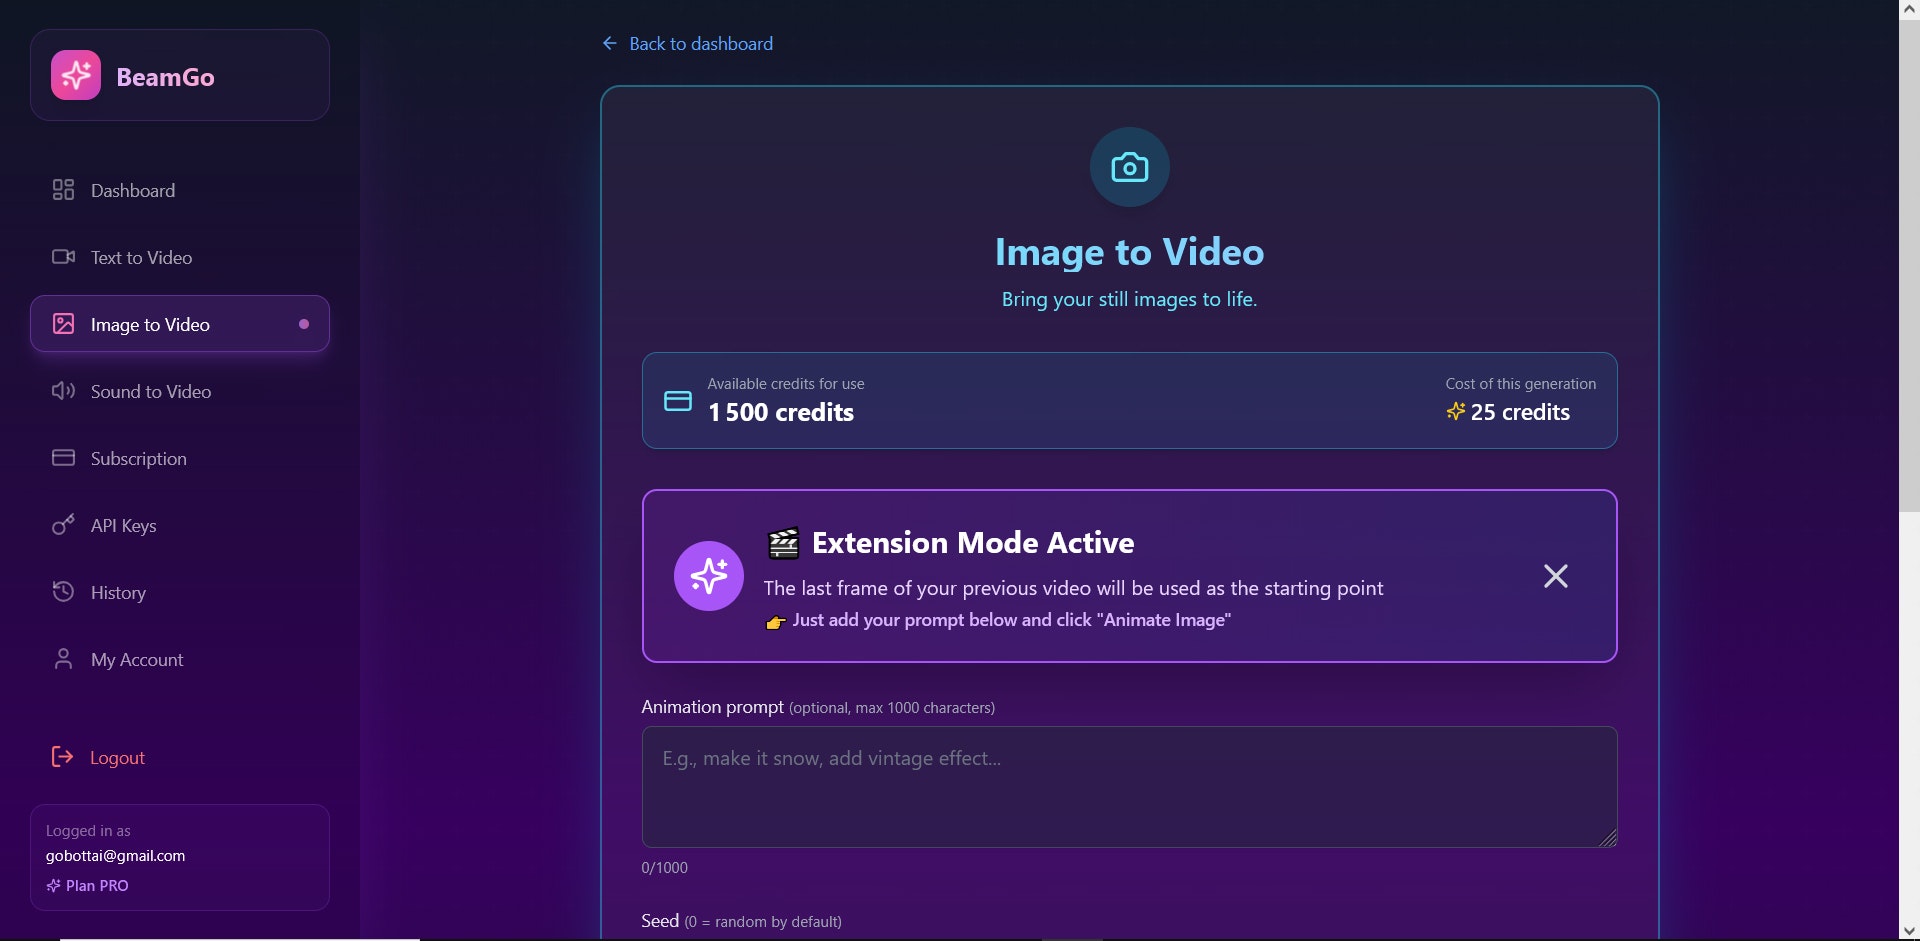Image resolution: width=1920 pixels, height=941 pixels.
Task: Open the Text to Video camcorder icon
Action: click(63, 257)
